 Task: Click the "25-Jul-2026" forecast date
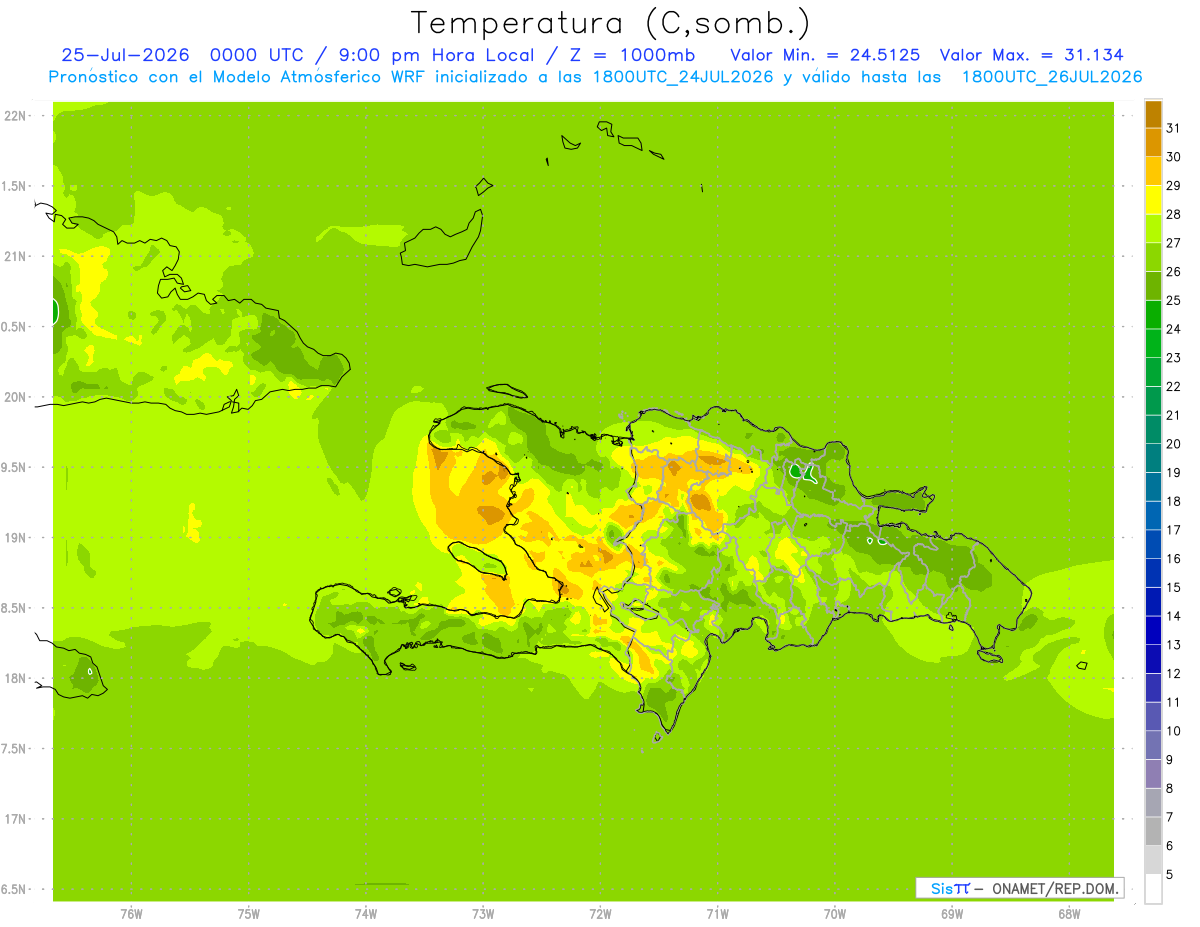(x=125, y=55)
